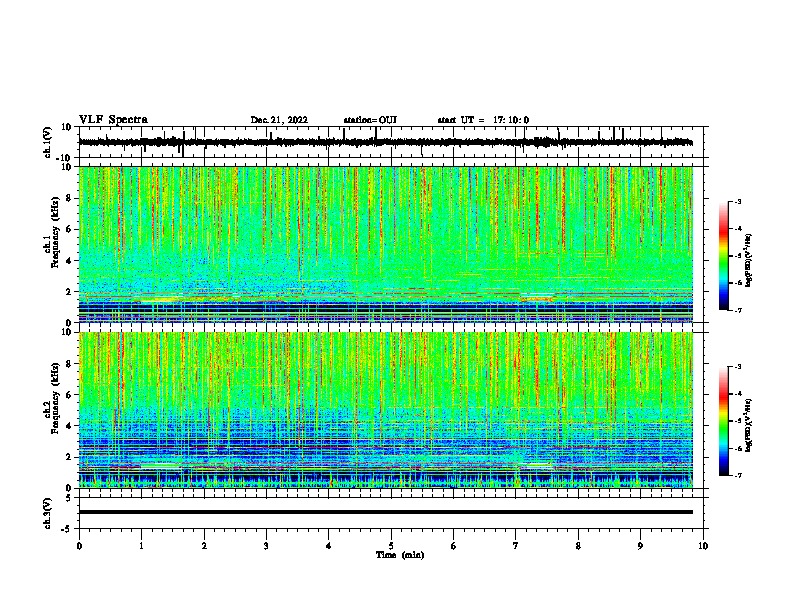The height and width of the screenshot is (612, 792).
Task: Click the "VLF Spectra" title text
Action: [113, 120]
